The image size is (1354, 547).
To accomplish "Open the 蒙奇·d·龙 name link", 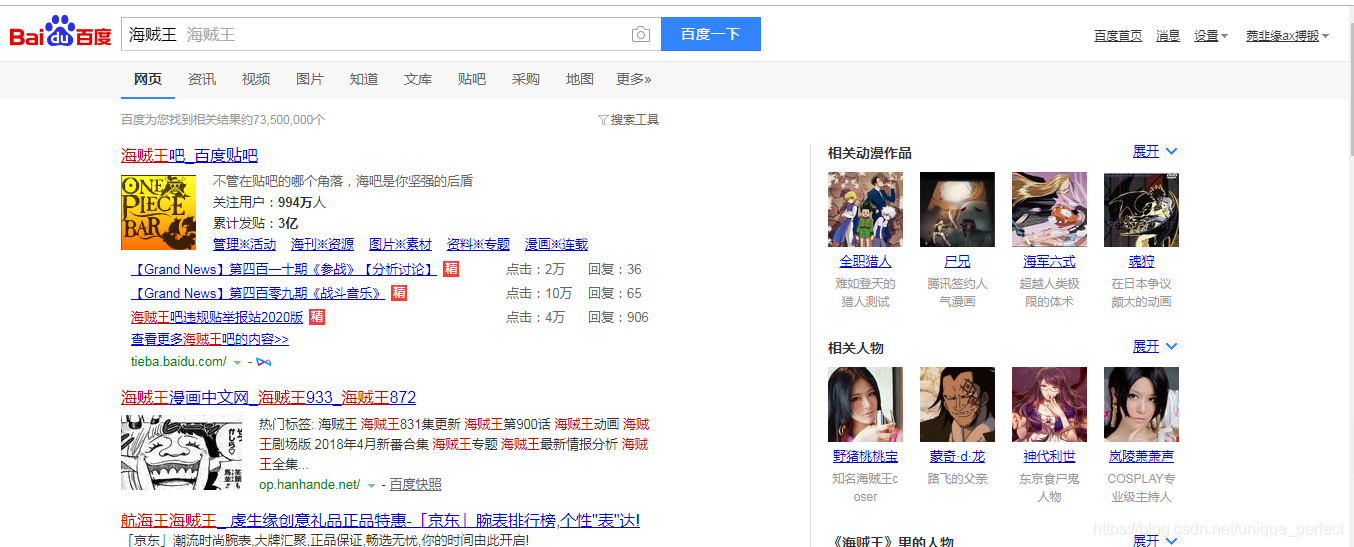I will pyautogui.click(x=957, y=456).
